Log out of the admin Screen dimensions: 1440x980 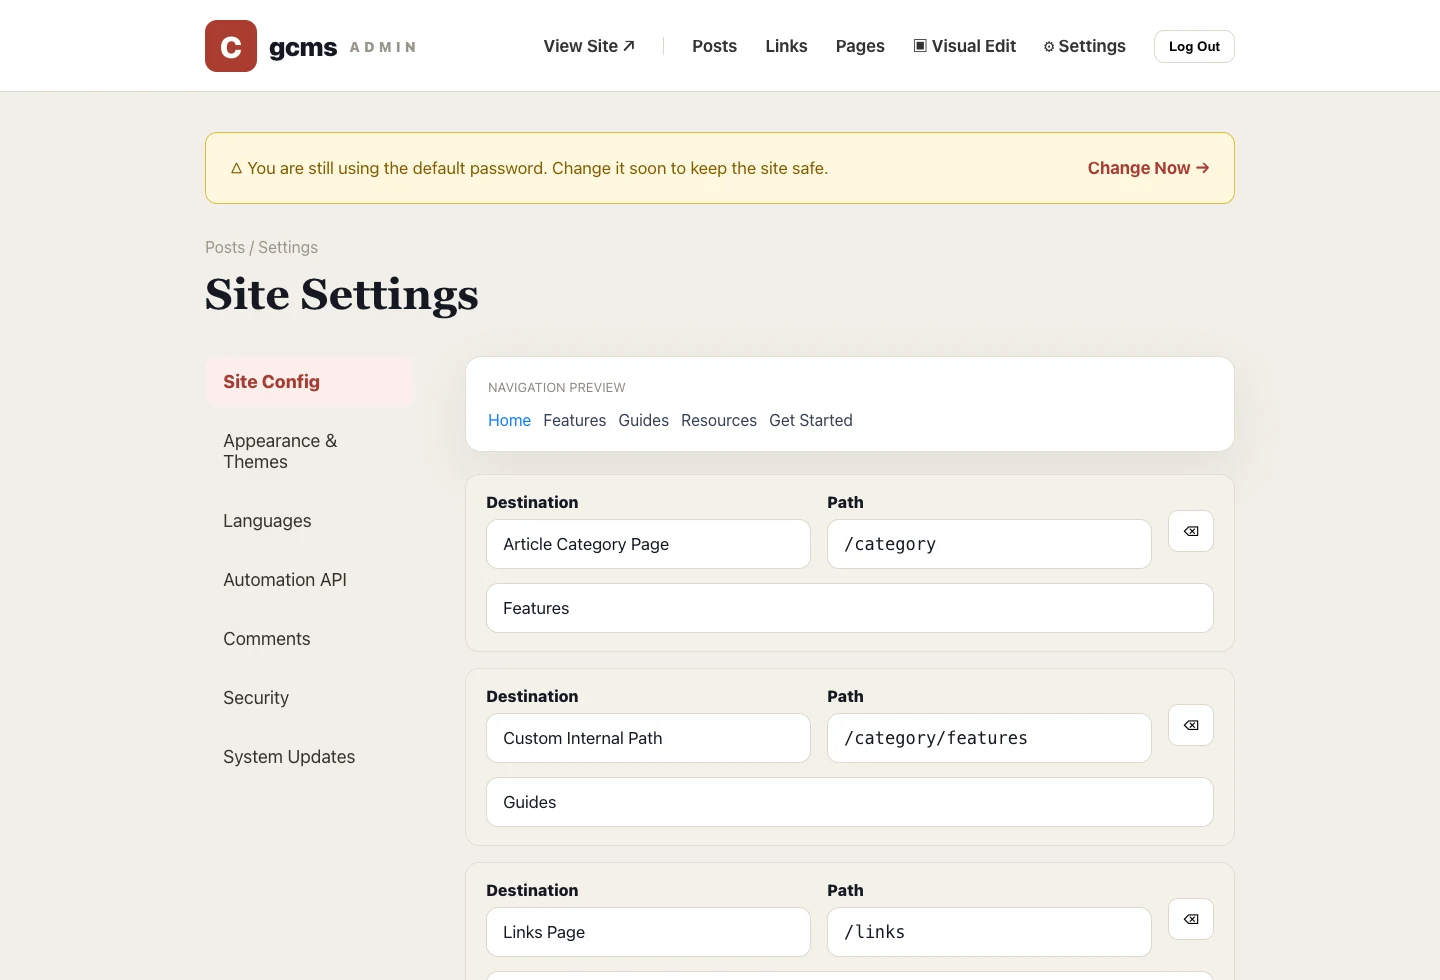coord(1194,46)
